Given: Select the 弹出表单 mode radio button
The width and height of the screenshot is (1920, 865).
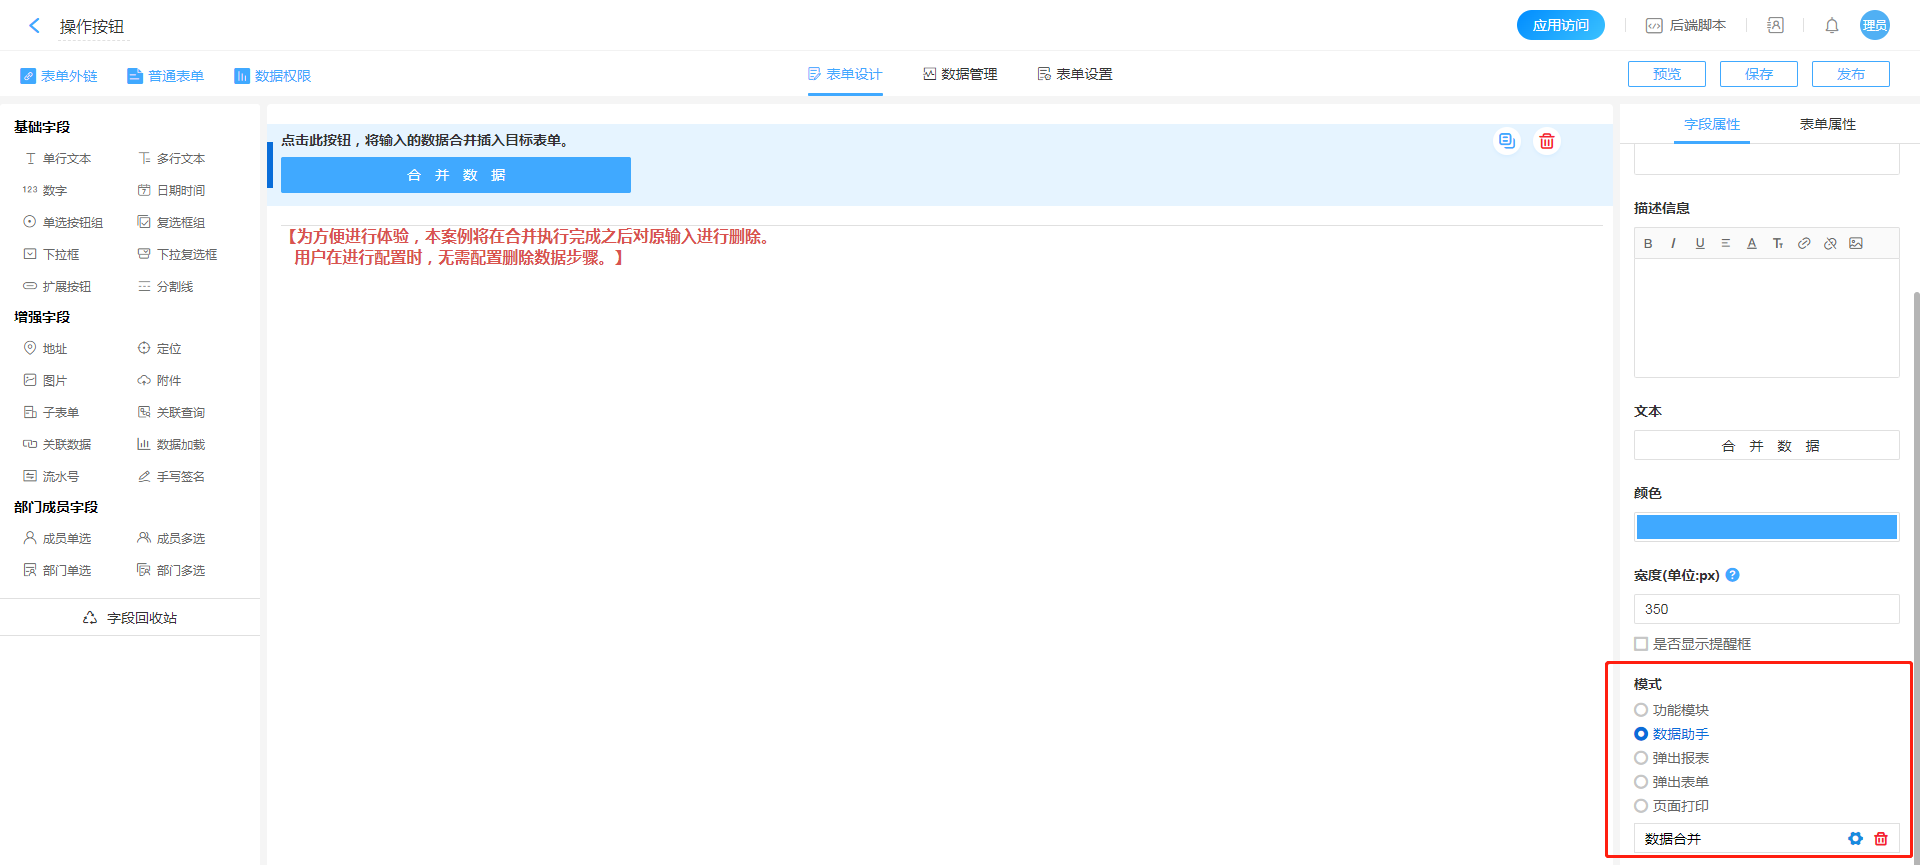Looking at the screenshot, I should tap(1641, 782).
